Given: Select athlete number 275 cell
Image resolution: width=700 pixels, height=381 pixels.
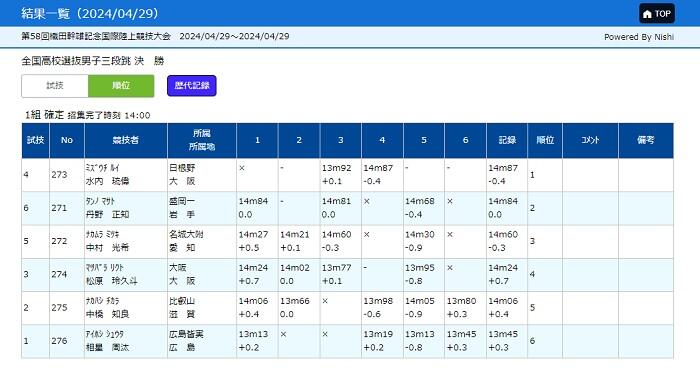Looking at the screenshot, I should pos(67,308).
